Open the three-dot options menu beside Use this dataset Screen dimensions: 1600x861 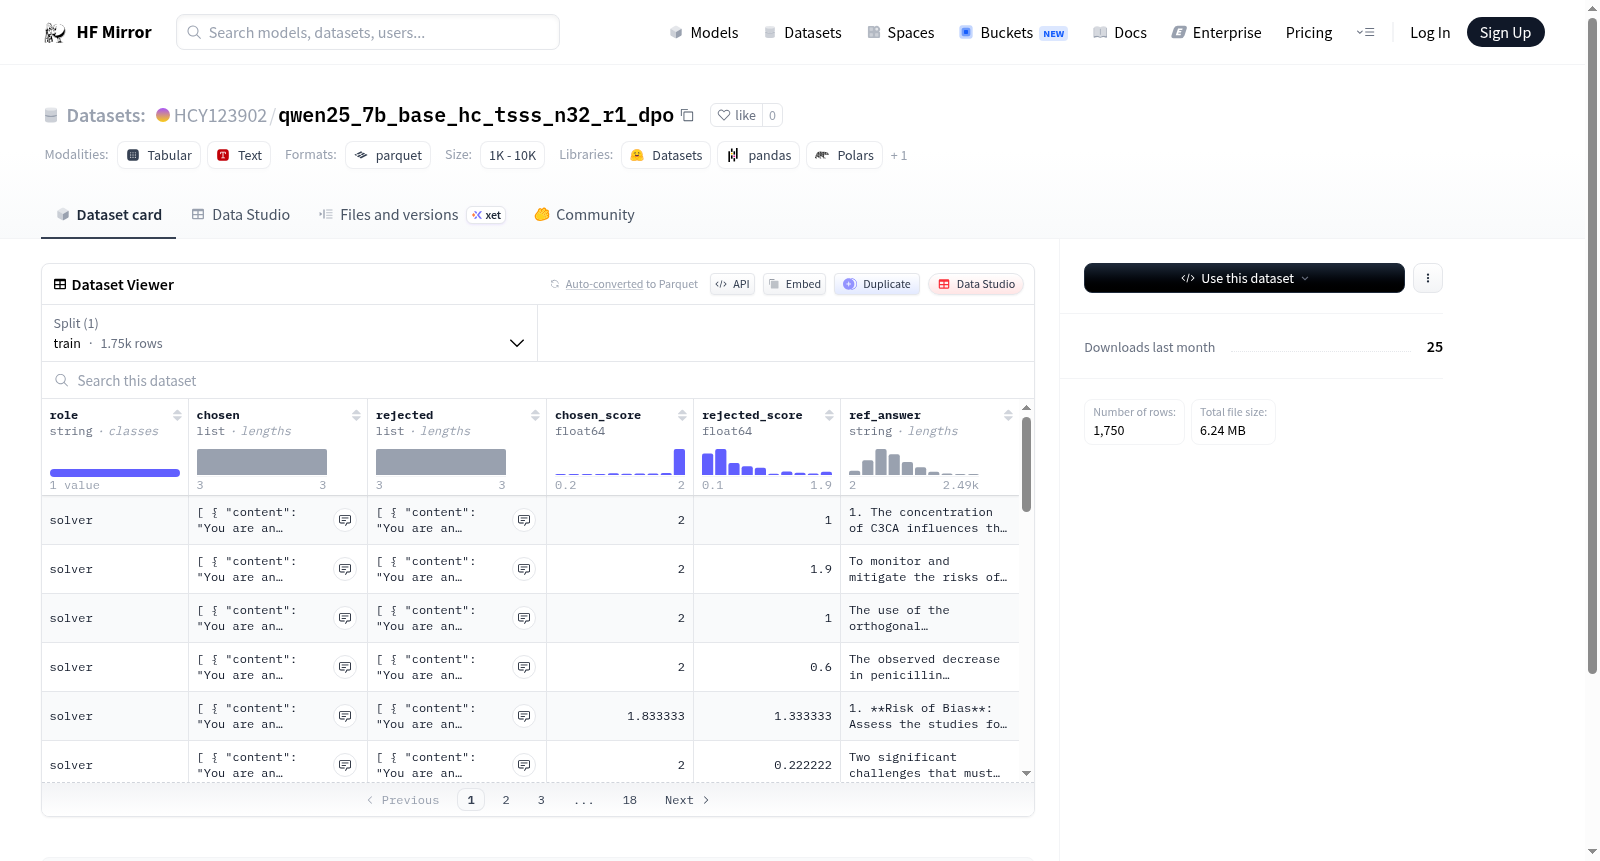tap(1428, 278)
